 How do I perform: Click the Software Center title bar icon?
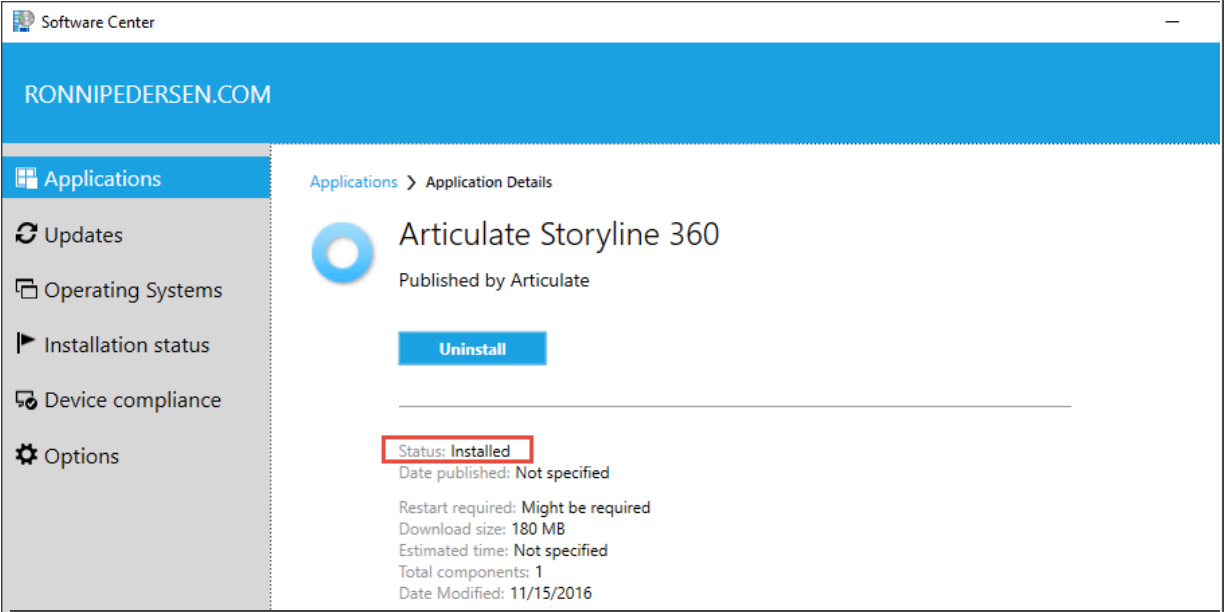[23, 21]
